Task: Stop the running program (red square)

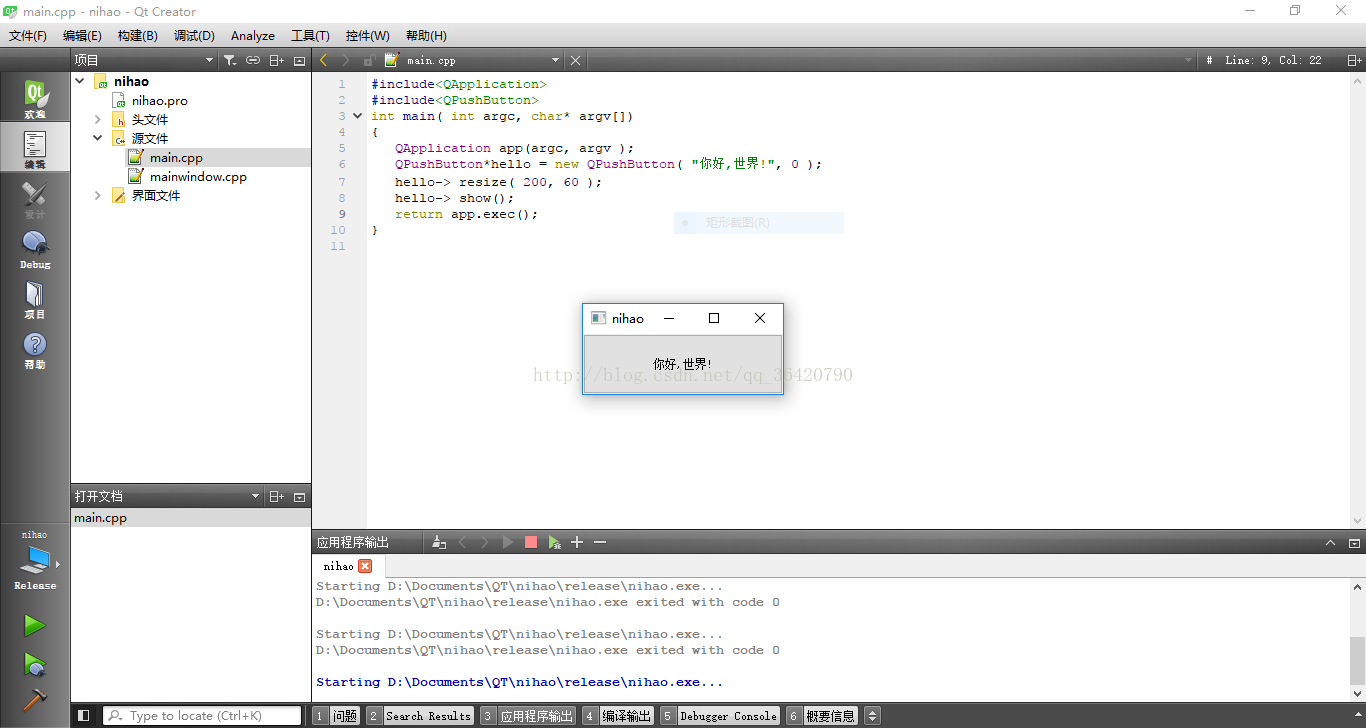Action: pyautogui.click(x=531, y=542)
